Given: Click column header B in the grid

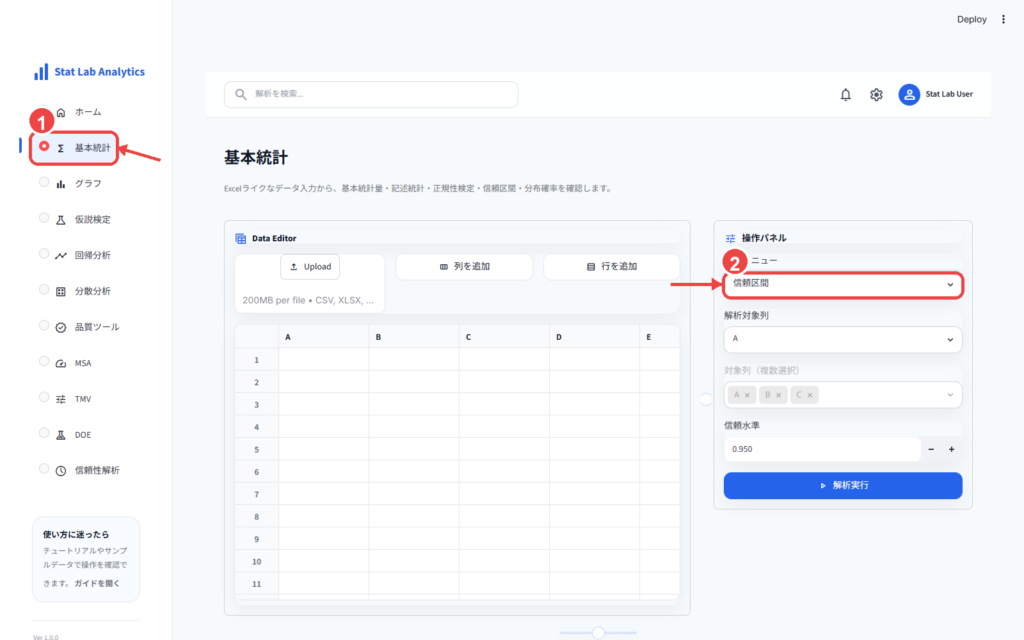Looking at the screenshot, I should (413, 338).
